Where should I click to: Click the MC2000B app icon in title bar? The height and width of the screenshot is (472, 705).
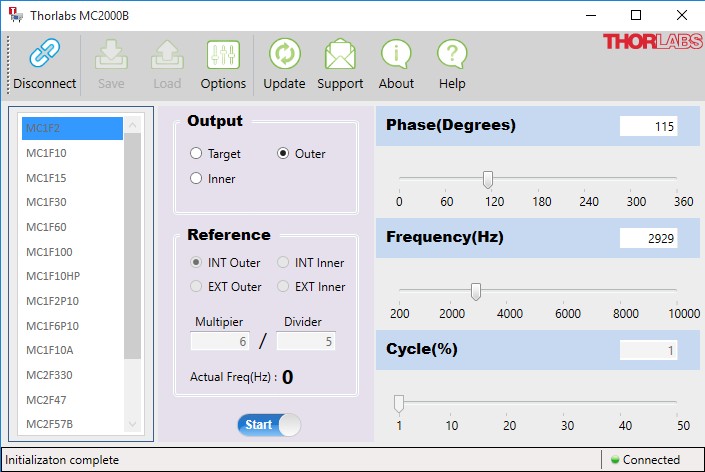click(x=16, y=15)
